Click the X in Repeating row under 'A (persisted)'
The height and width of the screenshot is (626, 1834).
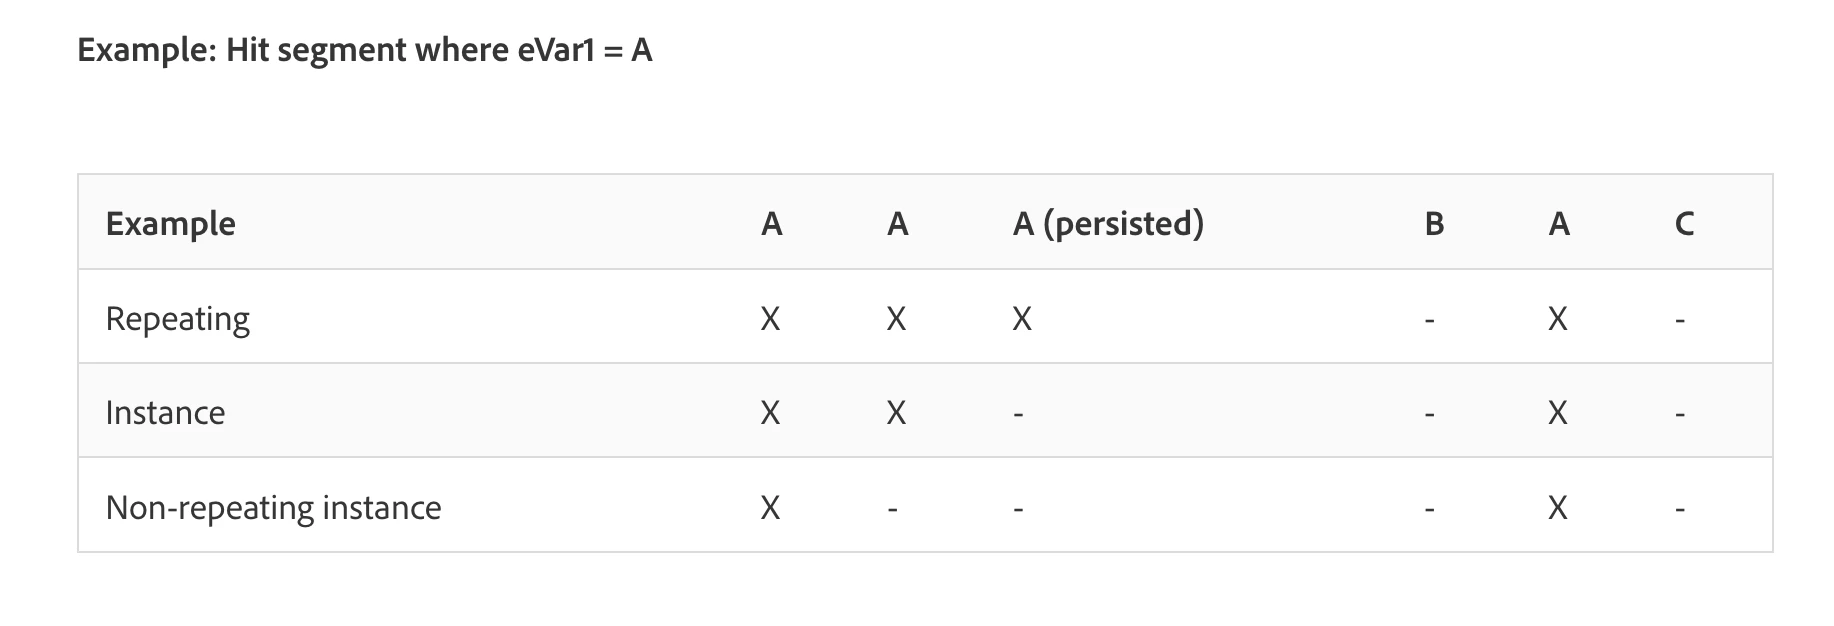tap(1022, 319)
